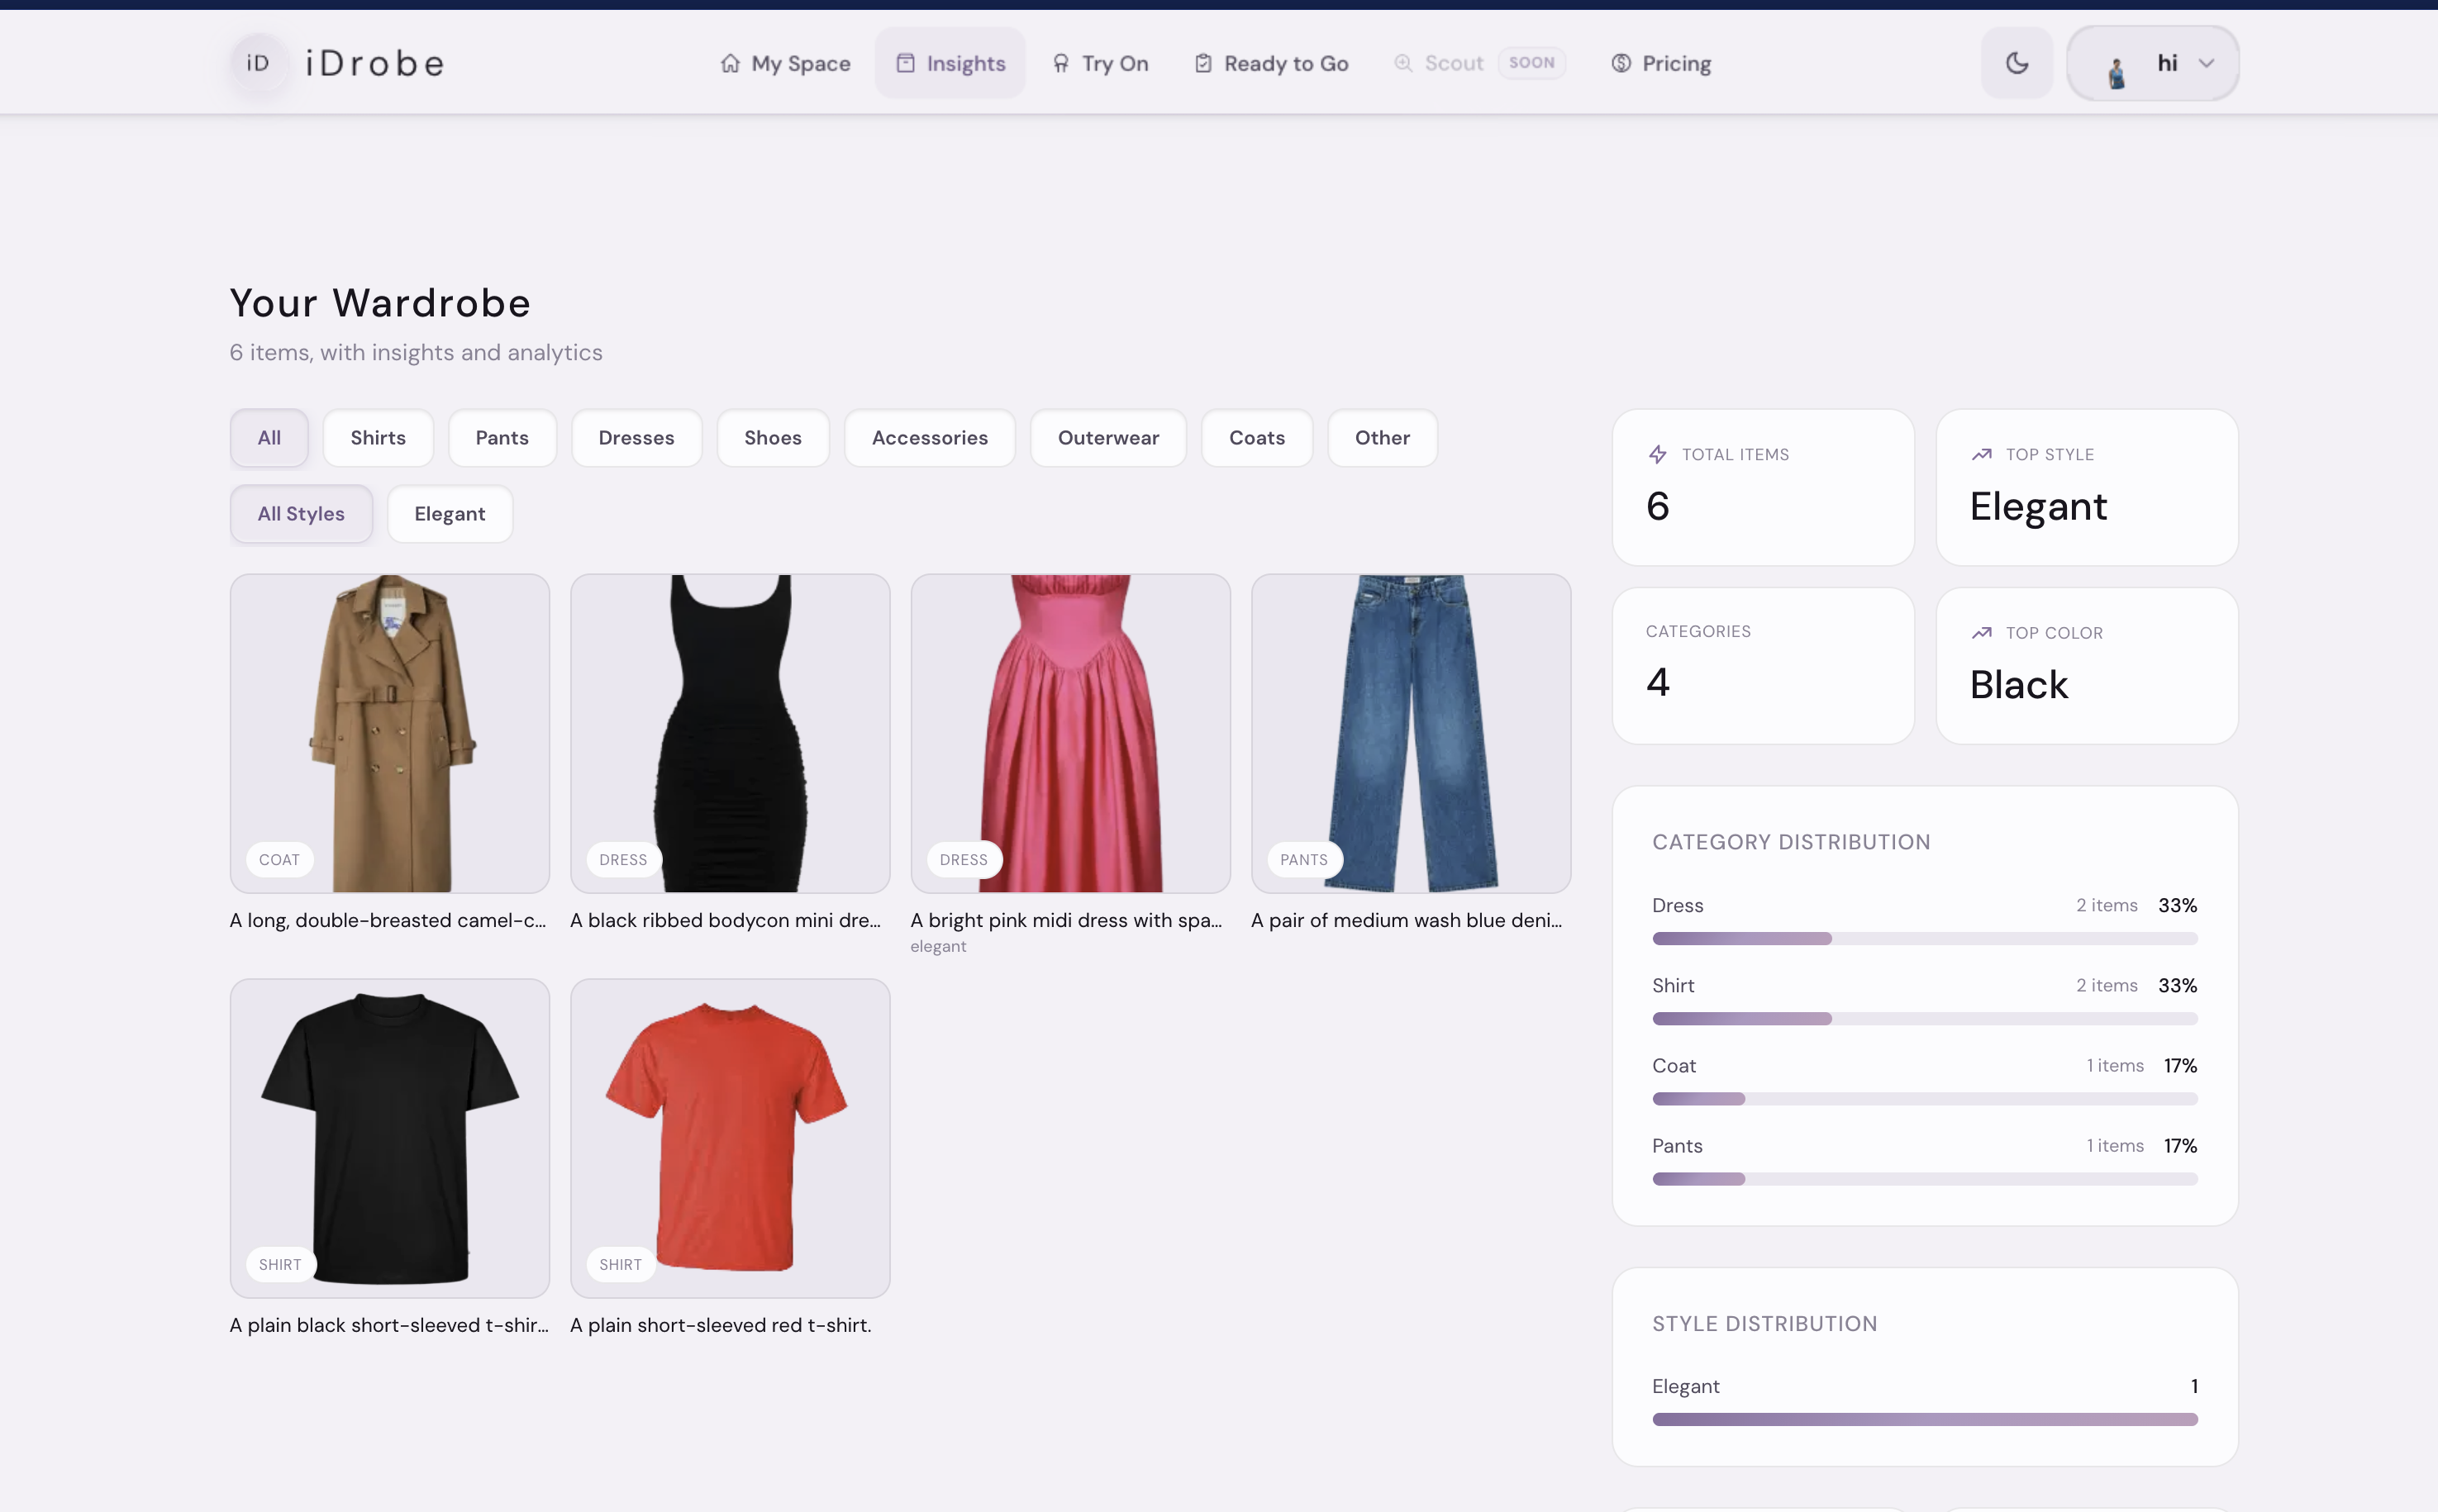Click the iD logo icon
The height and width of the screenshot is (1512, 2438).
(258, 63)
